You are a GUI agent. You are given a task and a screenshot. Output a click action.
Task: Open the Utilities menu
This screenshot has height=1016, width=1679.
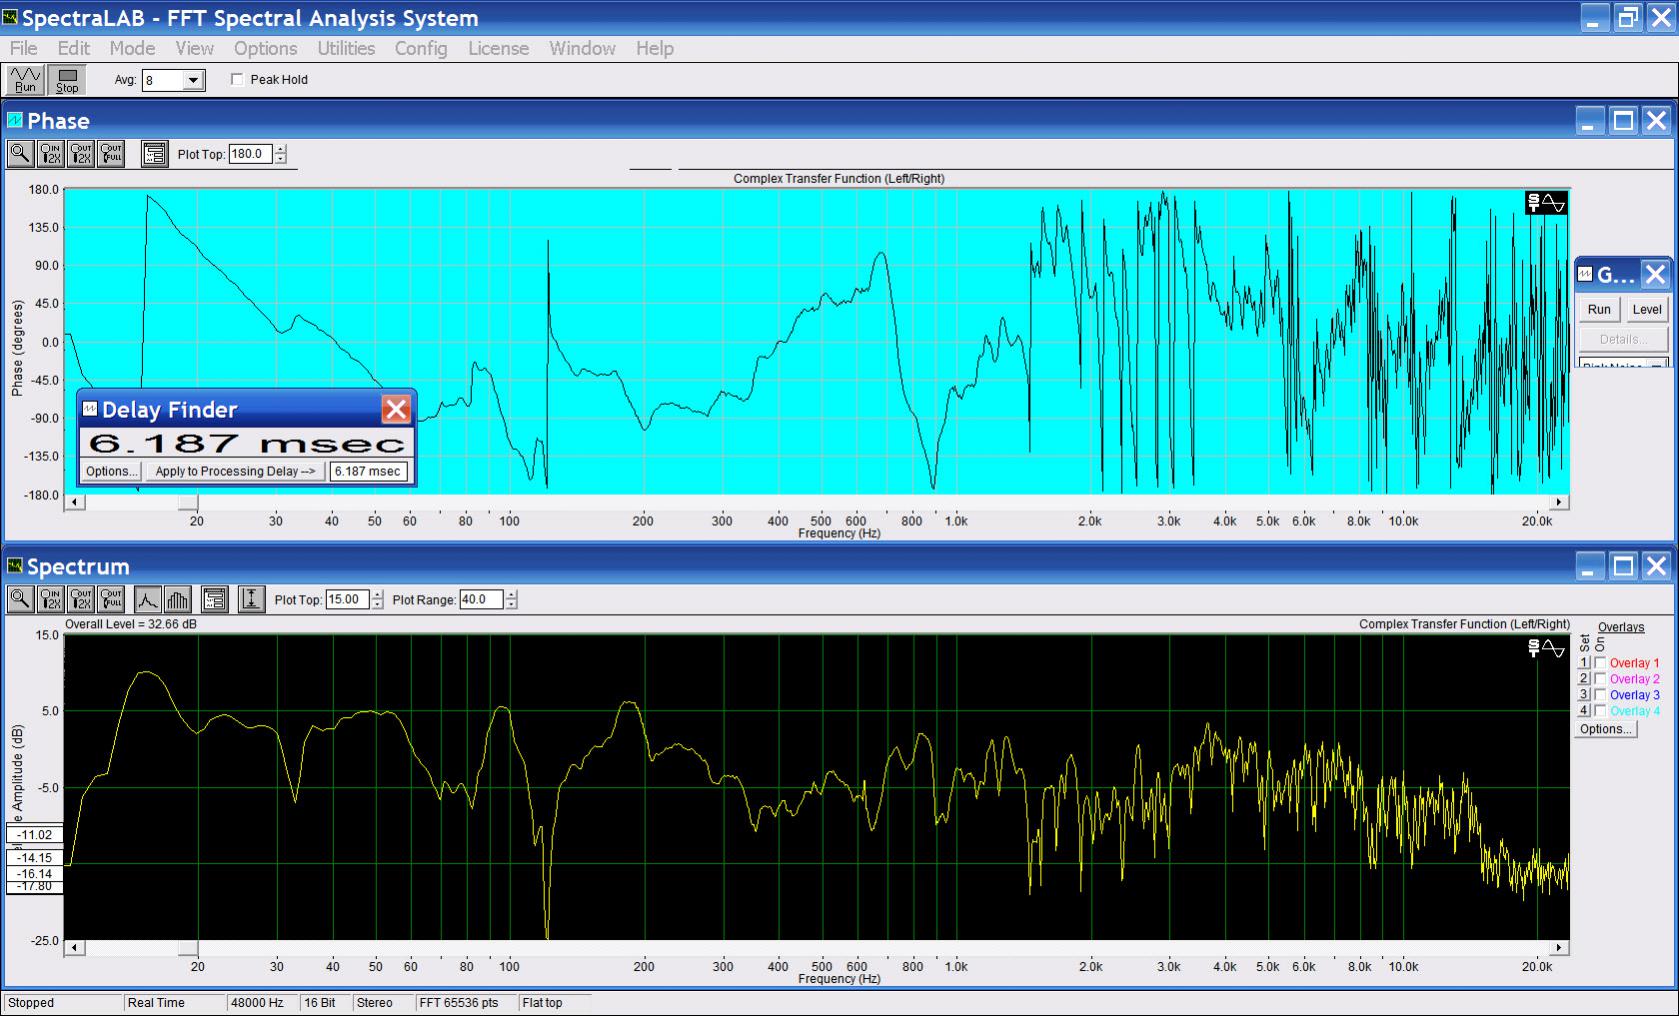coord(346,48)
